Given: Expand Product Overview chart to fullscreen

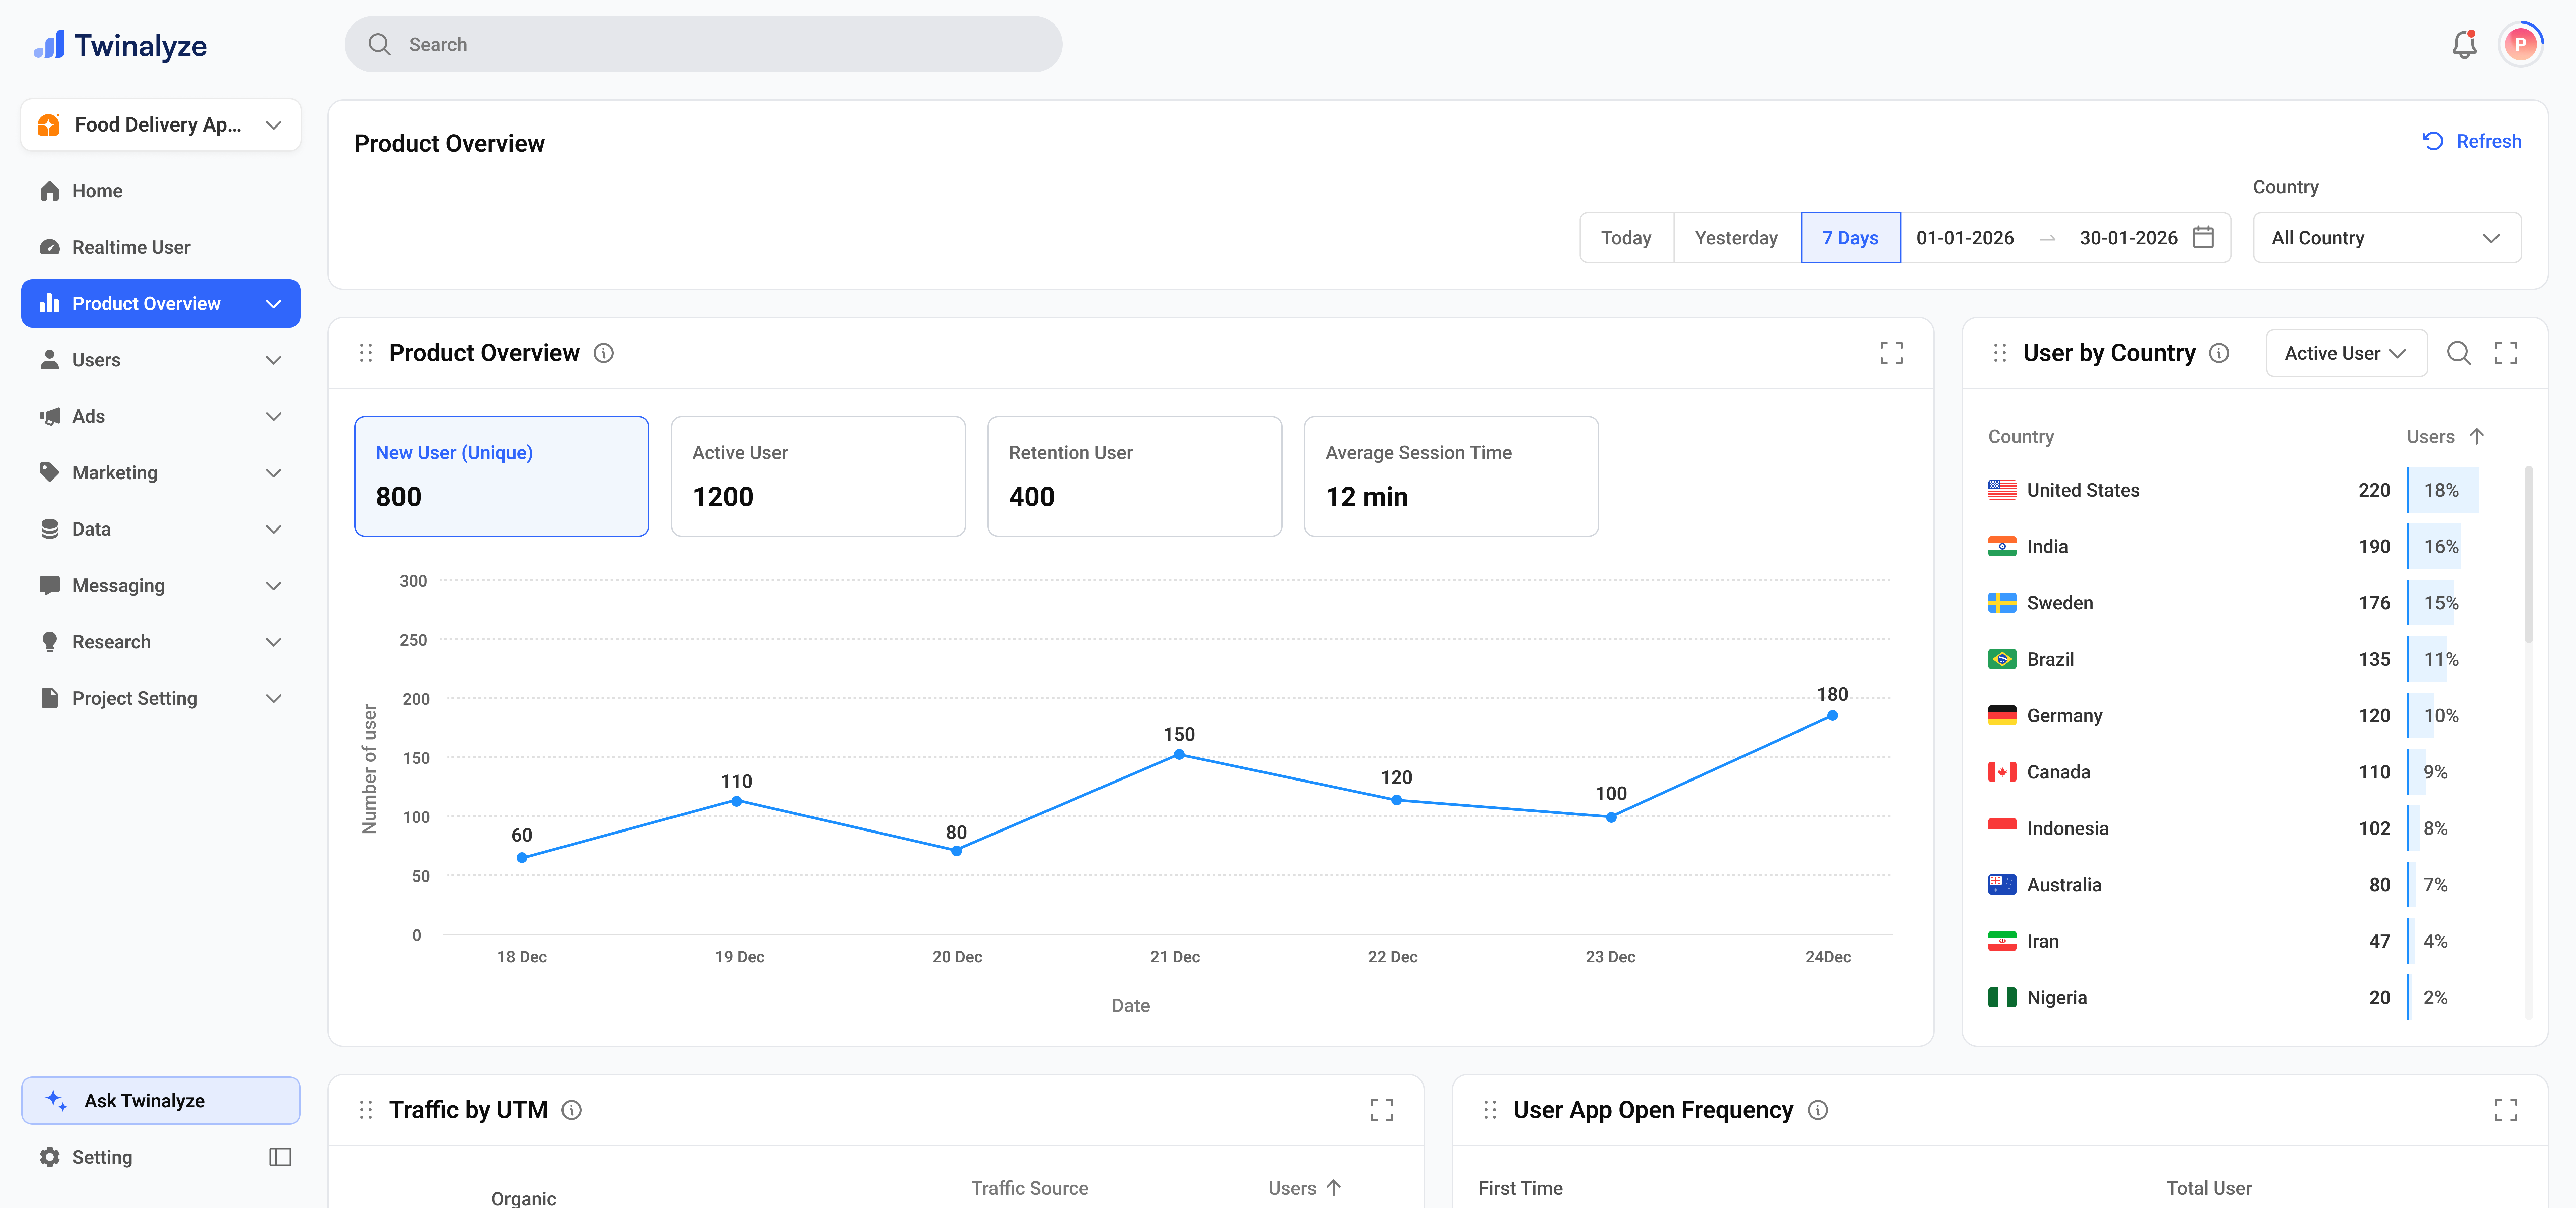Looking at the screenshot, I should pos(1891,353).
